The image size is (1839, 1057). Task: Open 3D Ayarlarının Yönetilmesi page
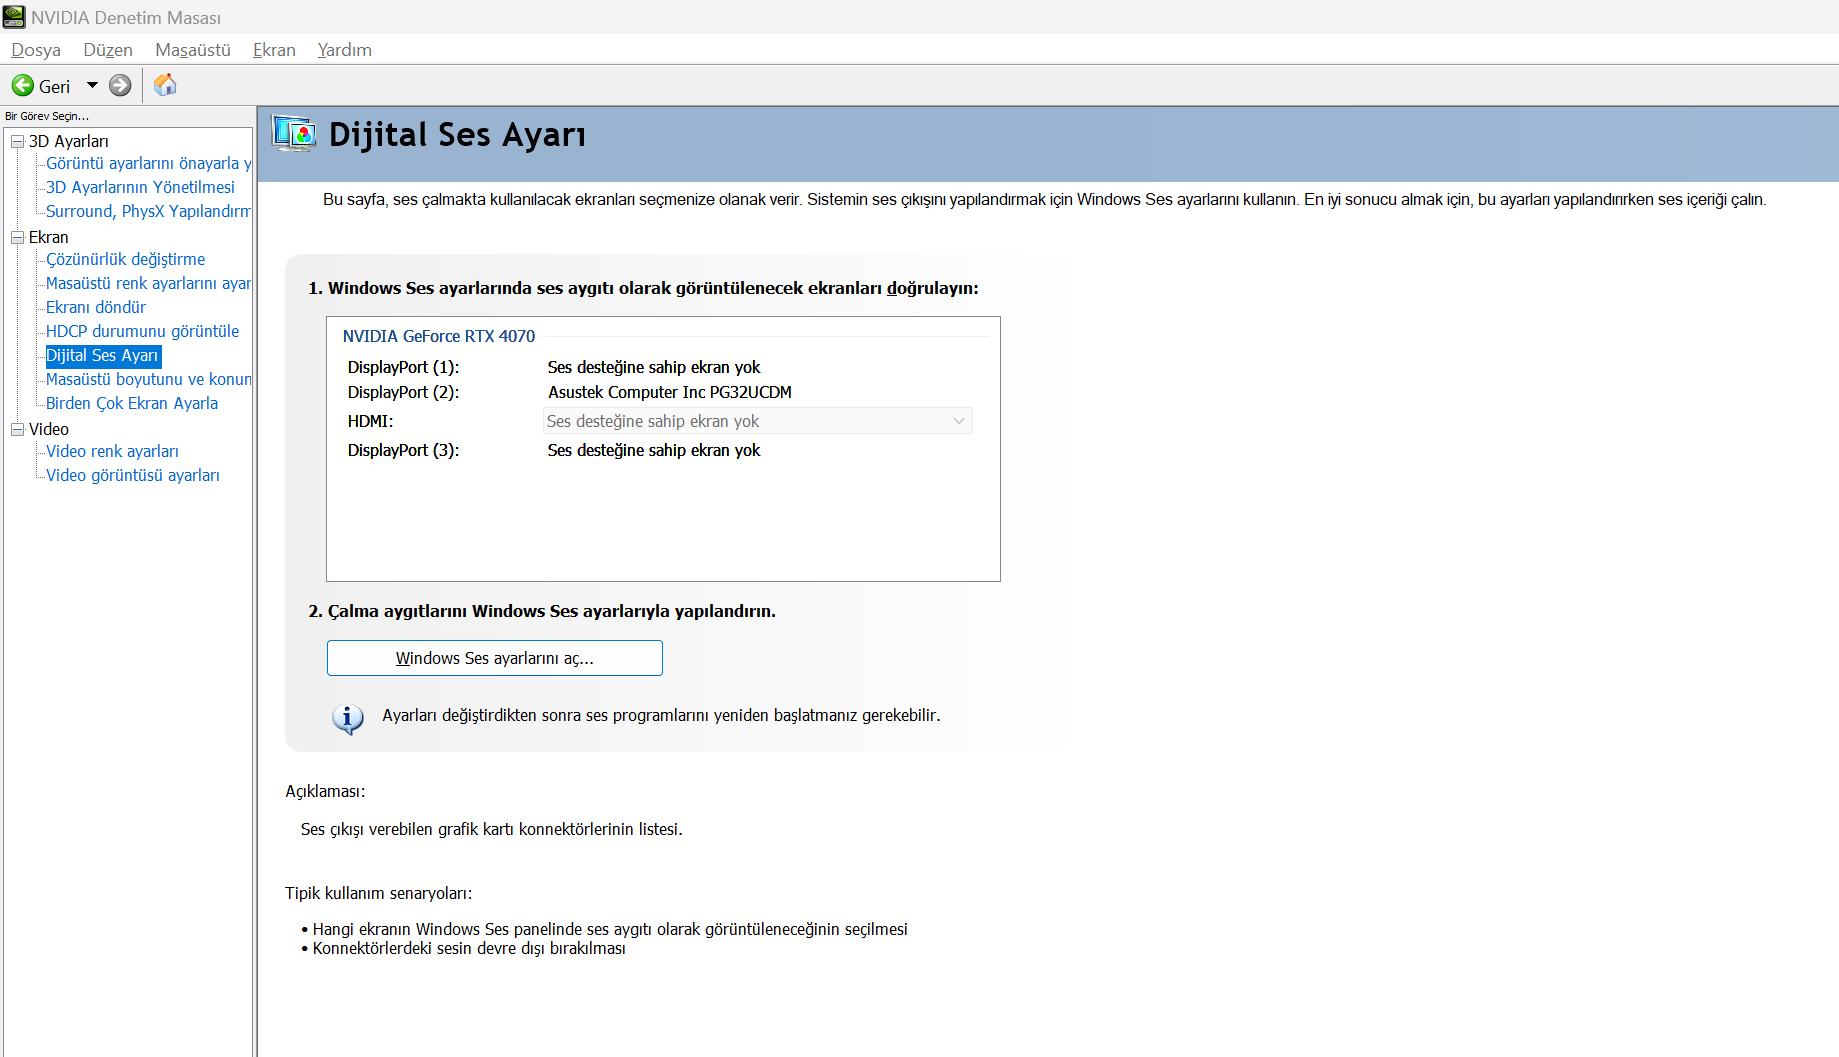click(x=140, y=187)
